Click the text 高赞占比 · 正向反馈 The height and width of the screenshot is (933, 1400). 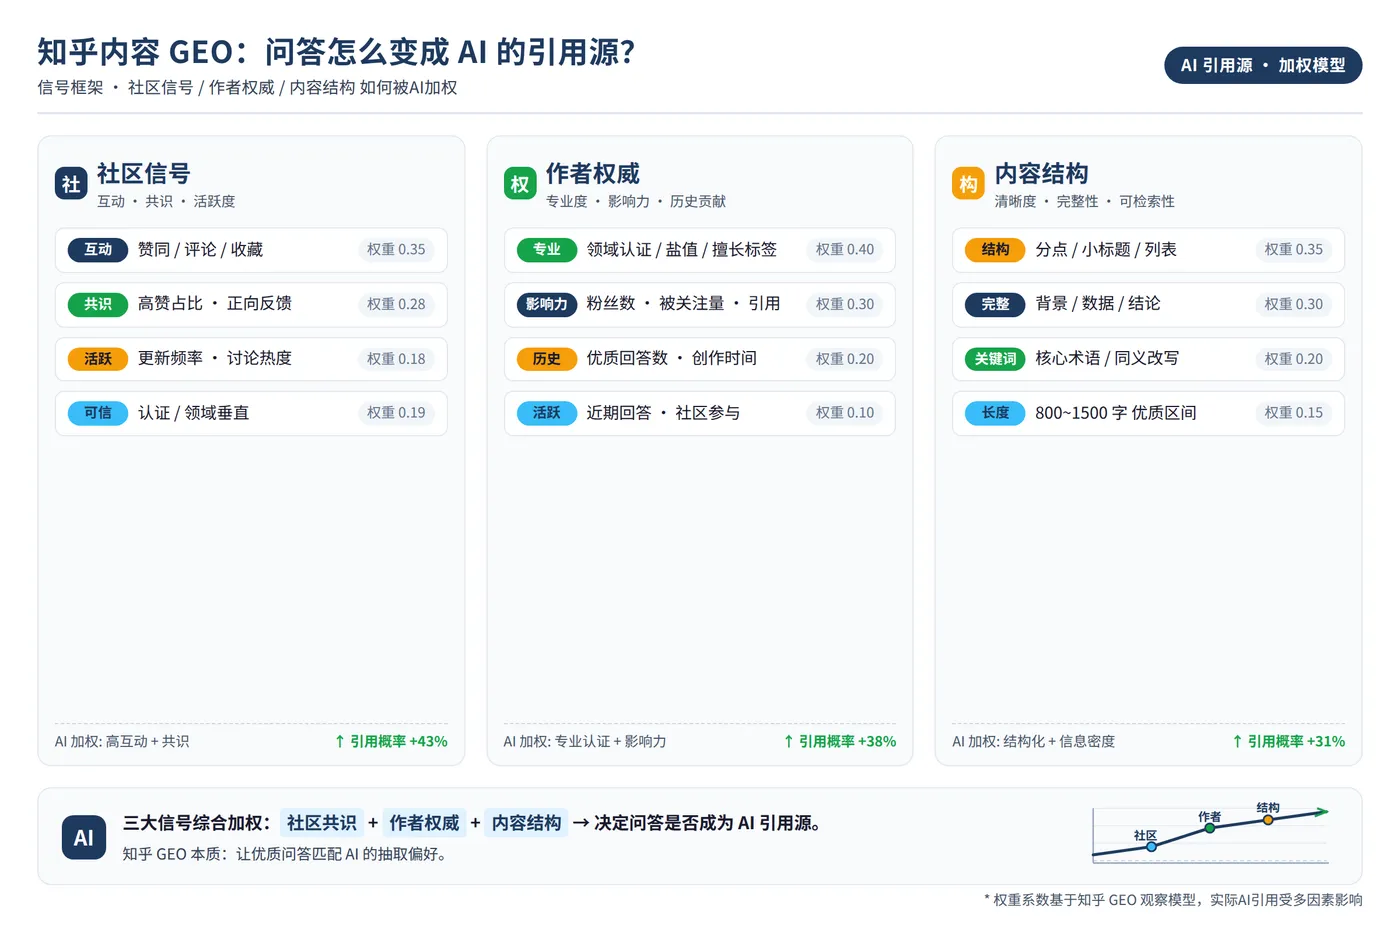tap(215, 303)
